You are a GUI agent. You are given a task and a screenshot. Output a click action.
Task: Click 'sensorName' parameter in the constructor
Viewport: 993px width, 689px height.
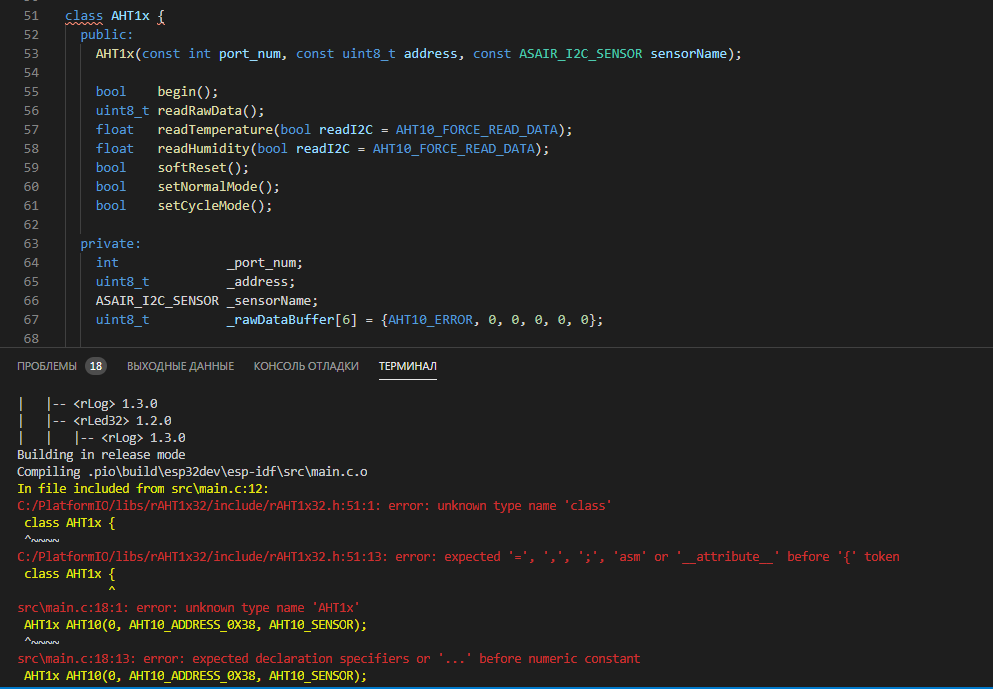point(688,54)
